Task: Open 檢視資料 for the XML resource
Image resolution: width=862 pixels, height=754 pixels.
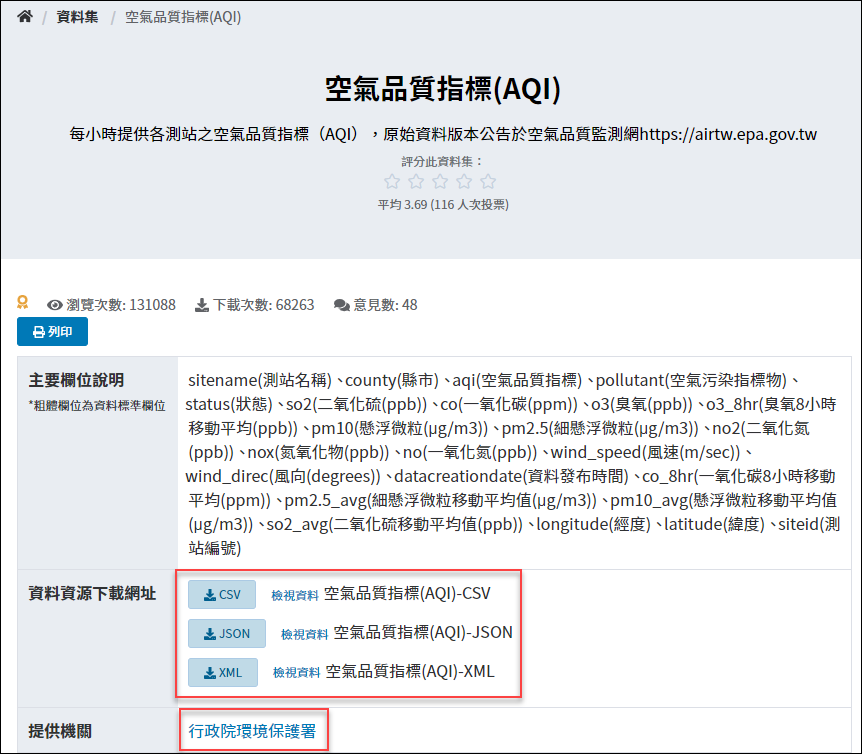Action: point(296,673)
